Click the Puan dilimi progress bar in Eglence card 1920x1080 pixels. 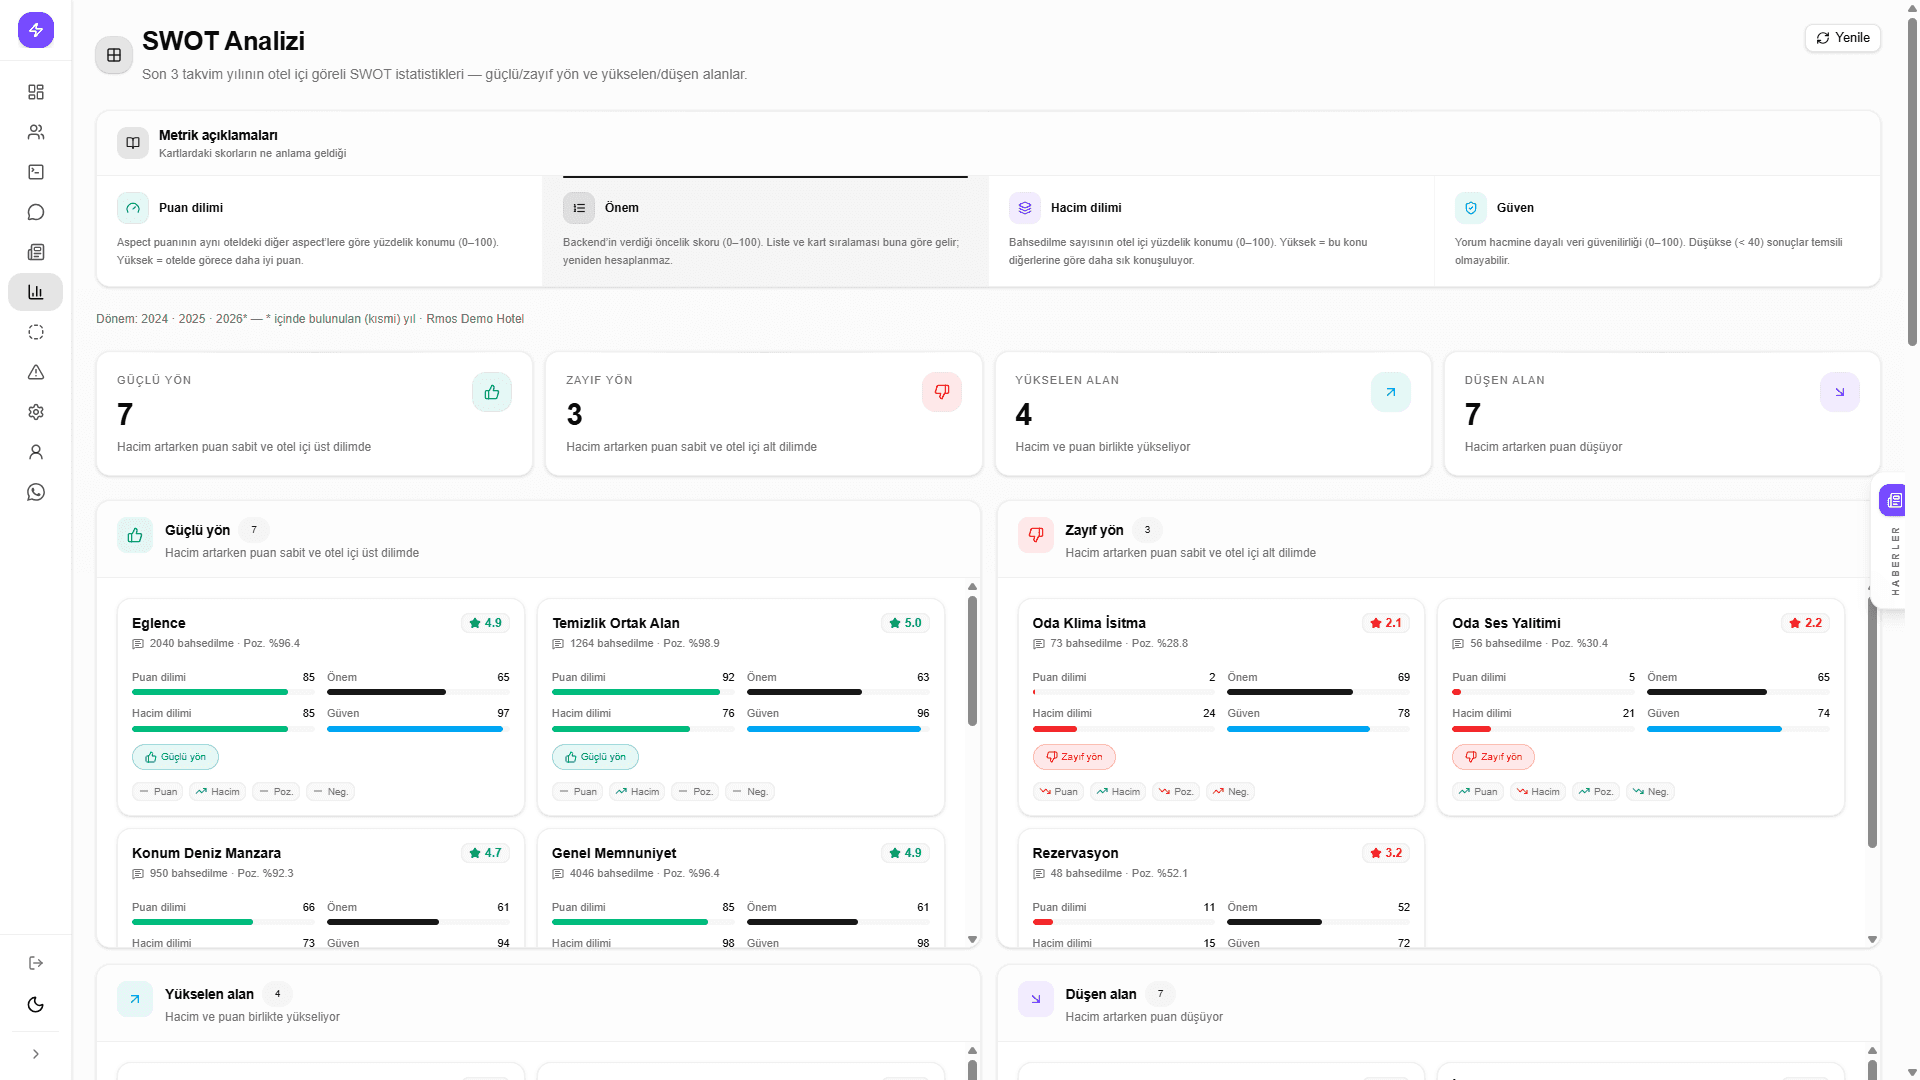[223, 692]
